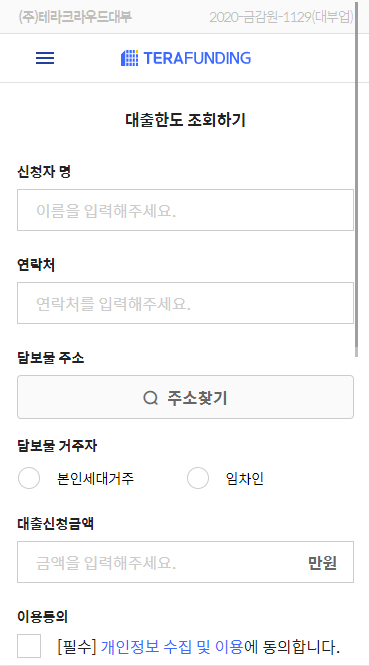The image size is (369, 666).
Task: Open the 개인정보 수집 및 이용 link
Action: point(172,647)
